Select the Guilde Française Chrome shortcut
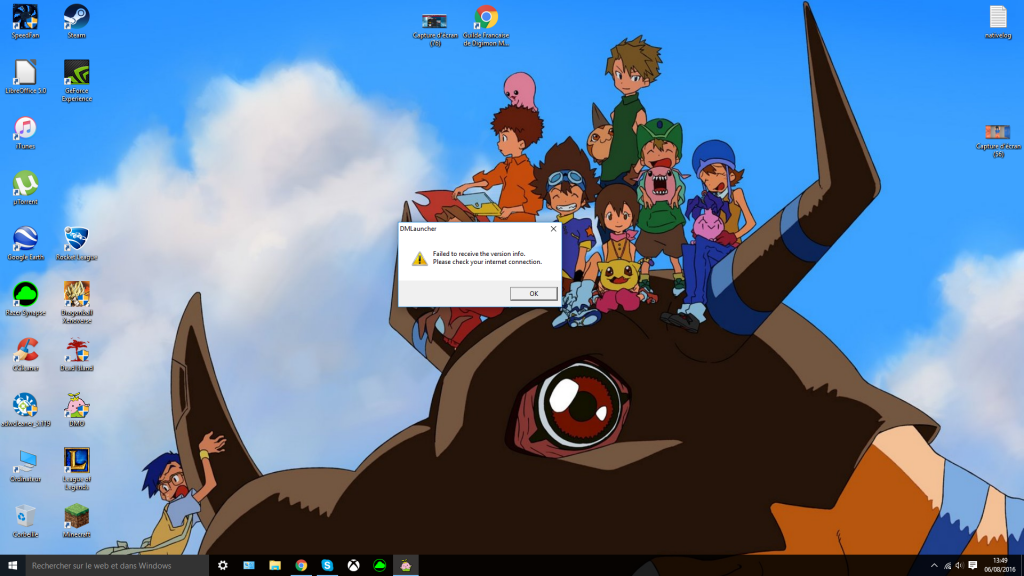Viewport: 1024px width, 576px height. [486, 26]
